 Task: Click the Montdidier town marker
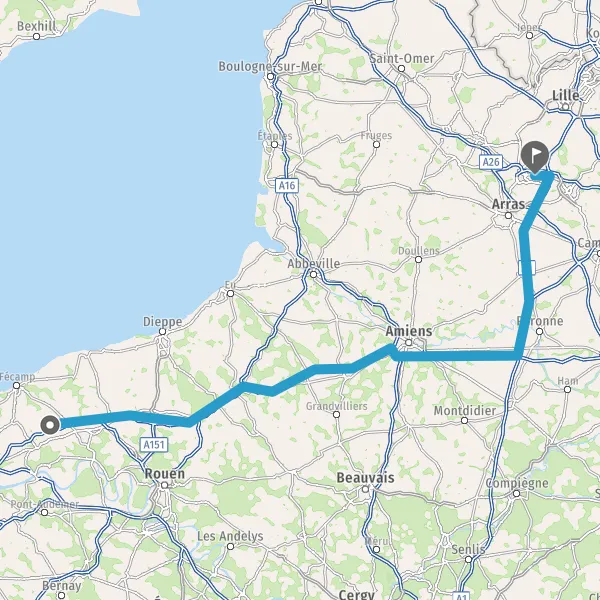pyautogui.click(x=464, y=420)
